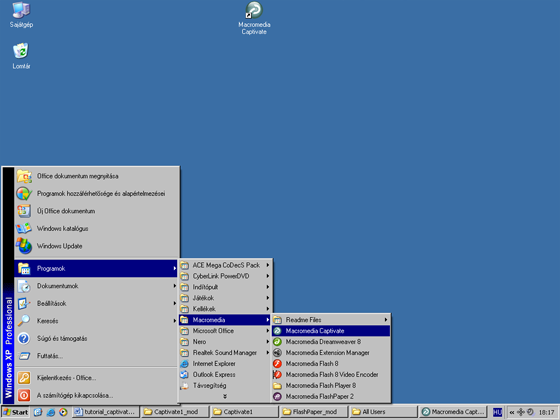Open Macromedia Captivate desktop shortcut

(x=254, y=18)
